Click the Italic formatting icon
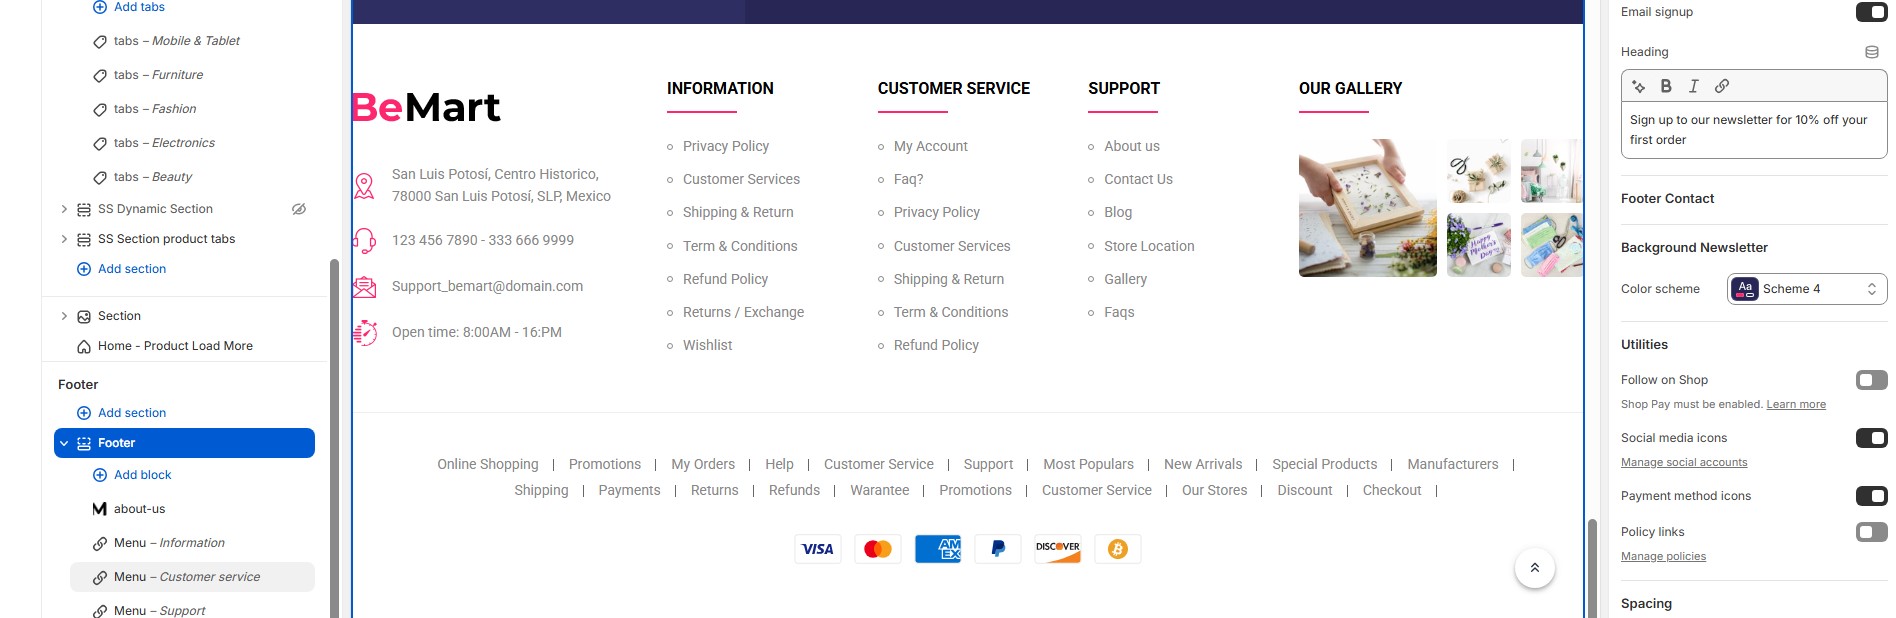Screen dimensions: 1896x618 point(1694,86)
